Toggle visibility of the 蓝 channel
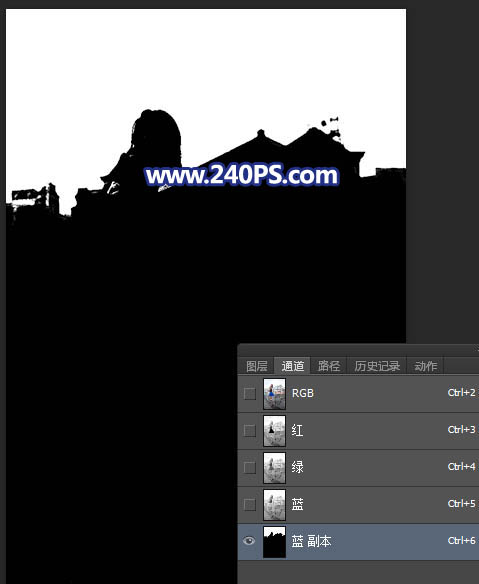The width and height of the screenshot is (479, 584). [x=250, y=505]
